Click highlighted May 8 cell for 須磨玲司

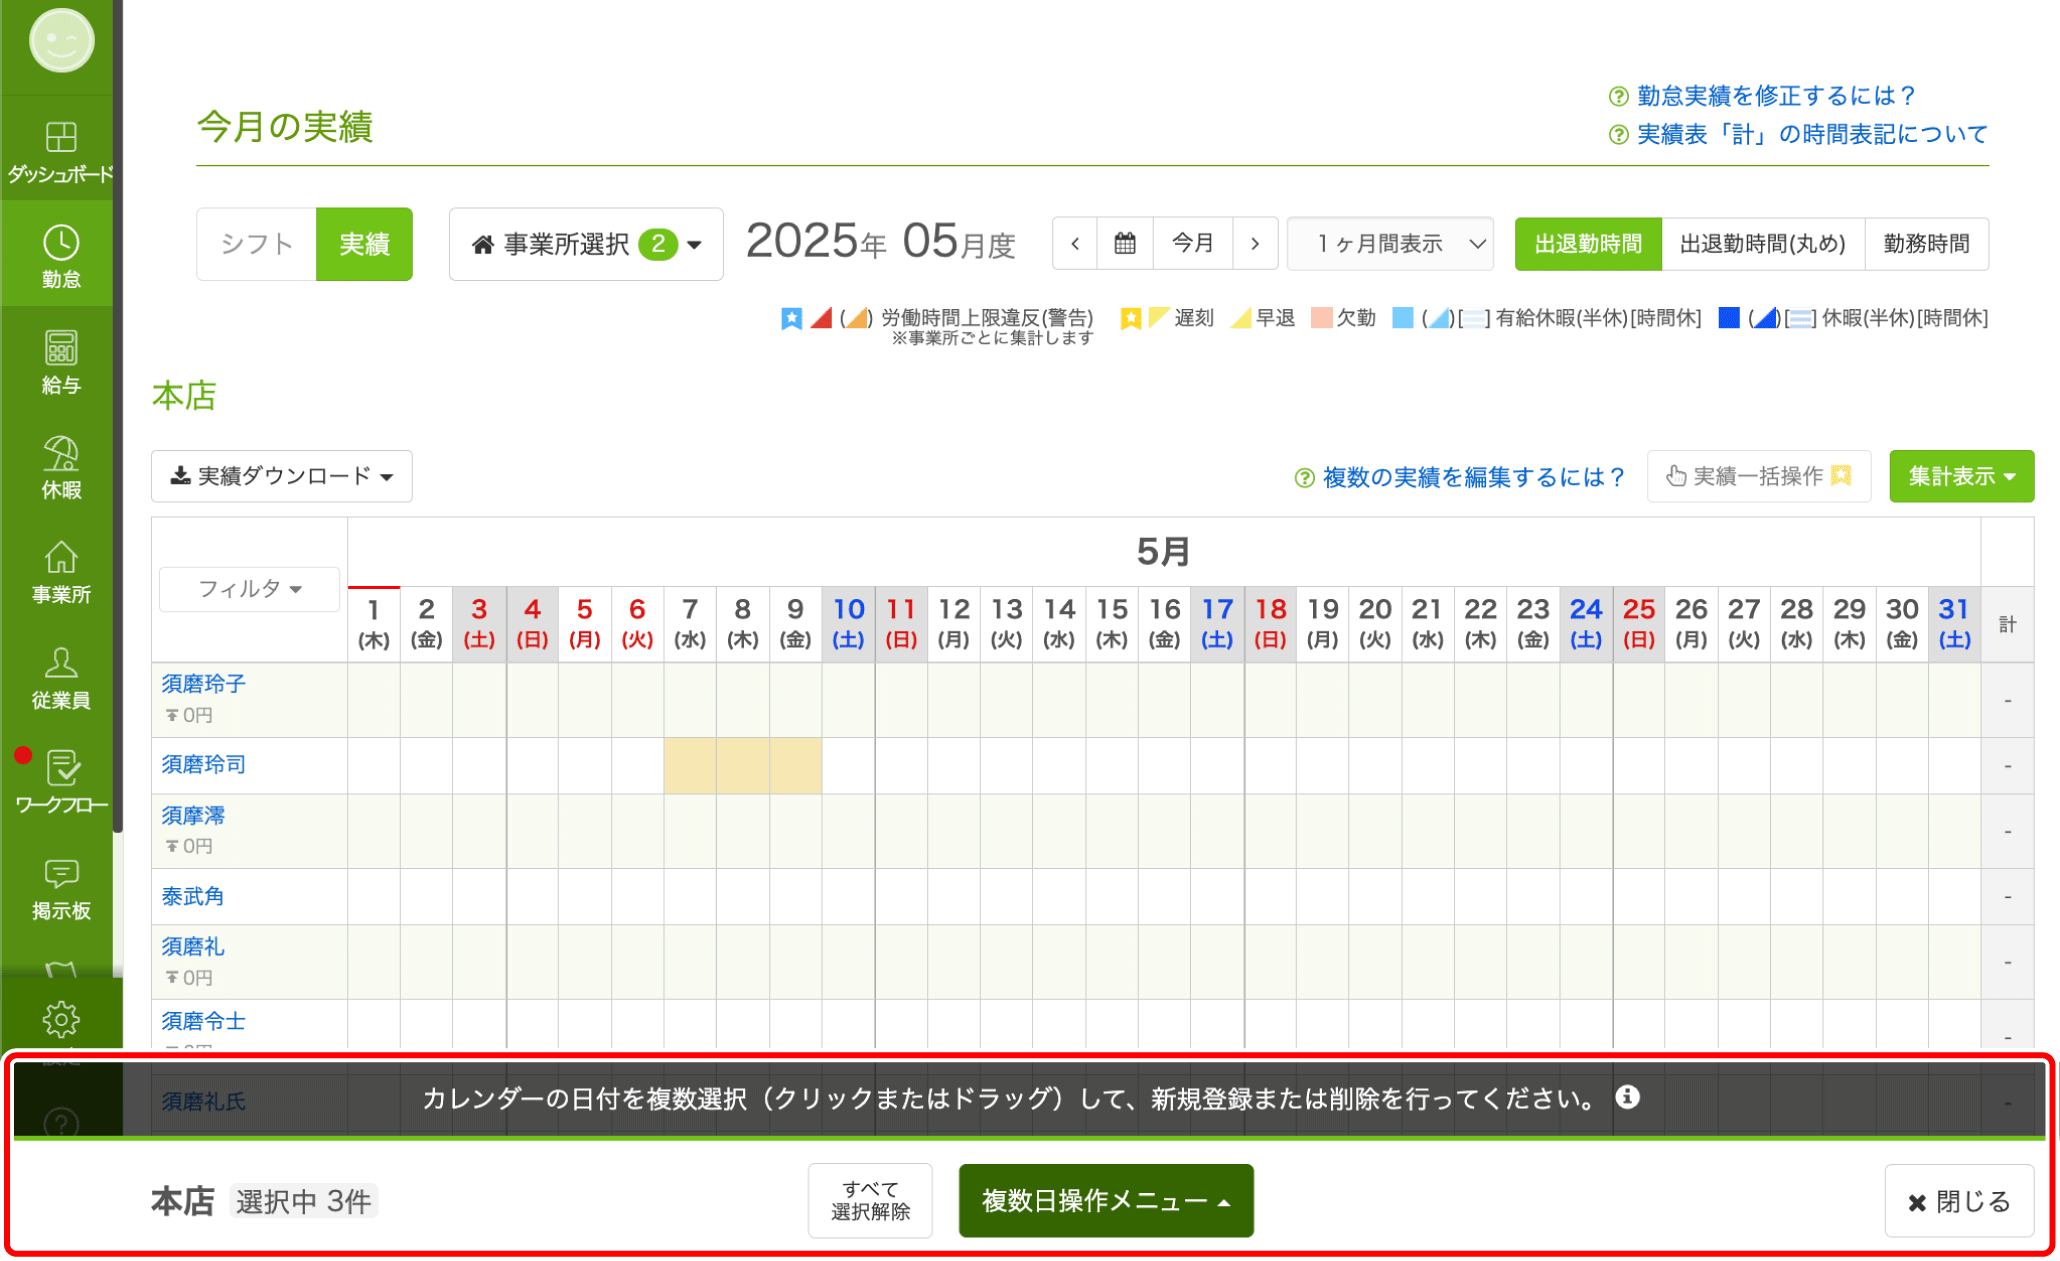[742, 766]
